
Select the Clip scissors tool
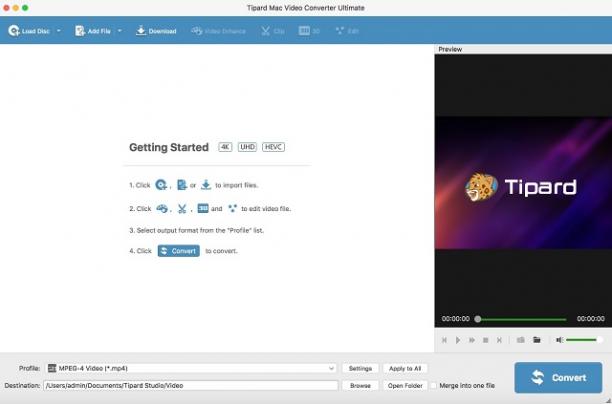coord(272,31)
